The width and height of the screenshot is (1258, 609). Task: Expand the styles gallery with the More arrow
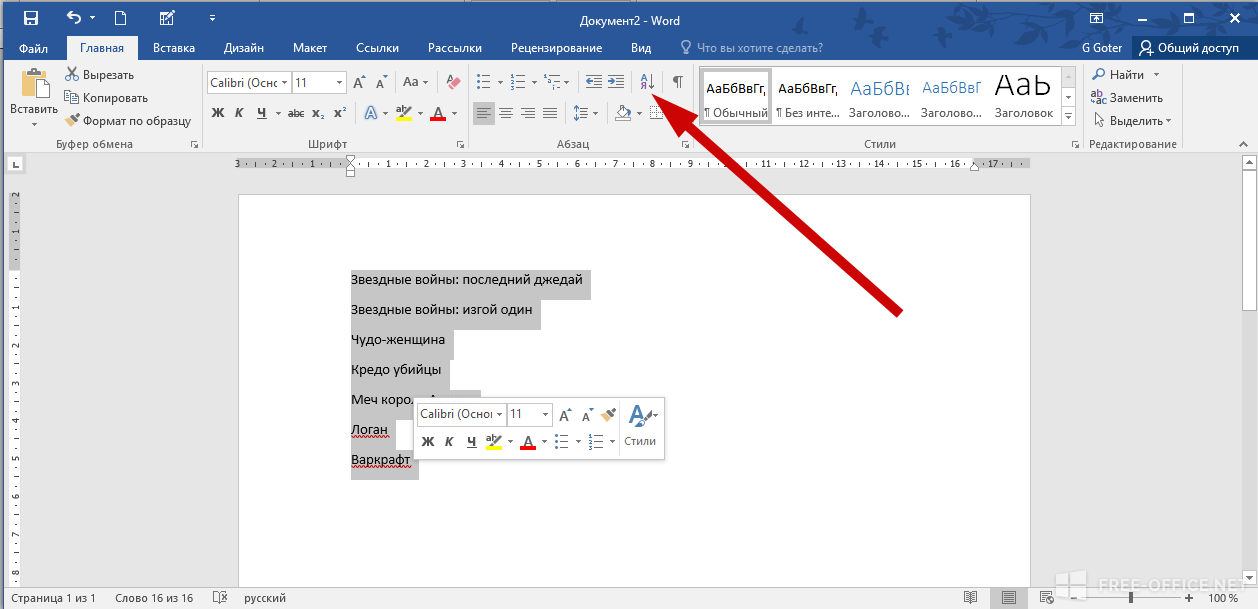(x=1069, y=117)
